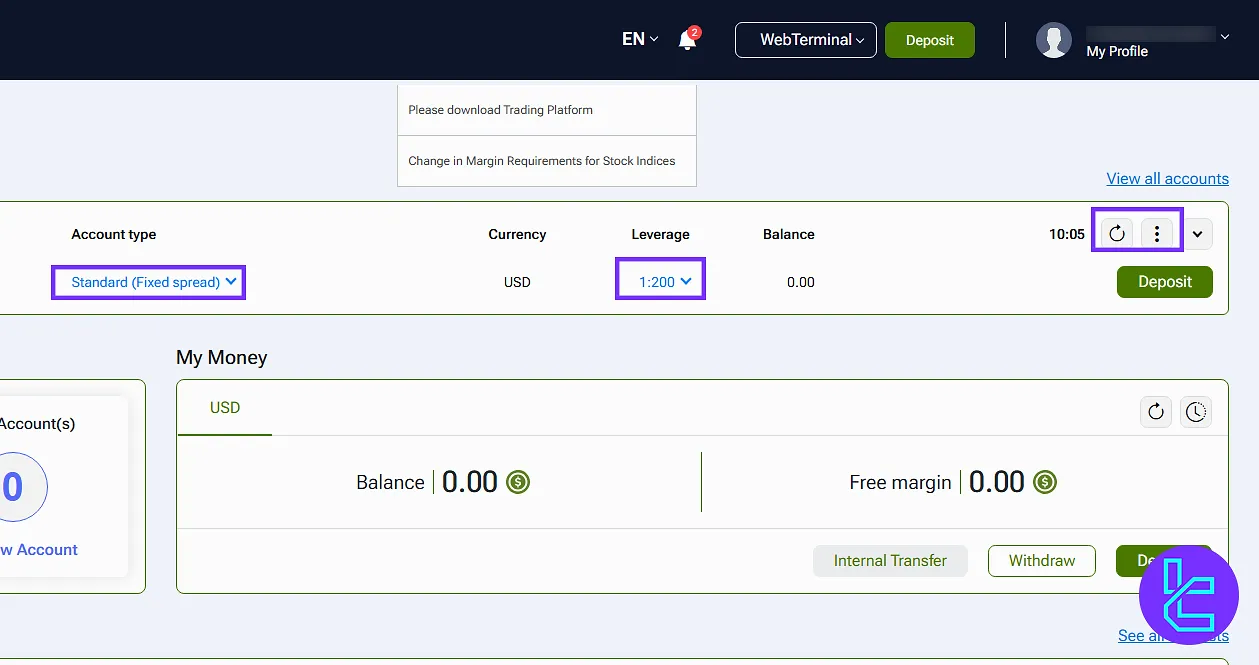
Task: Refresh the My Money balance
Action: tap(1156, 412)
